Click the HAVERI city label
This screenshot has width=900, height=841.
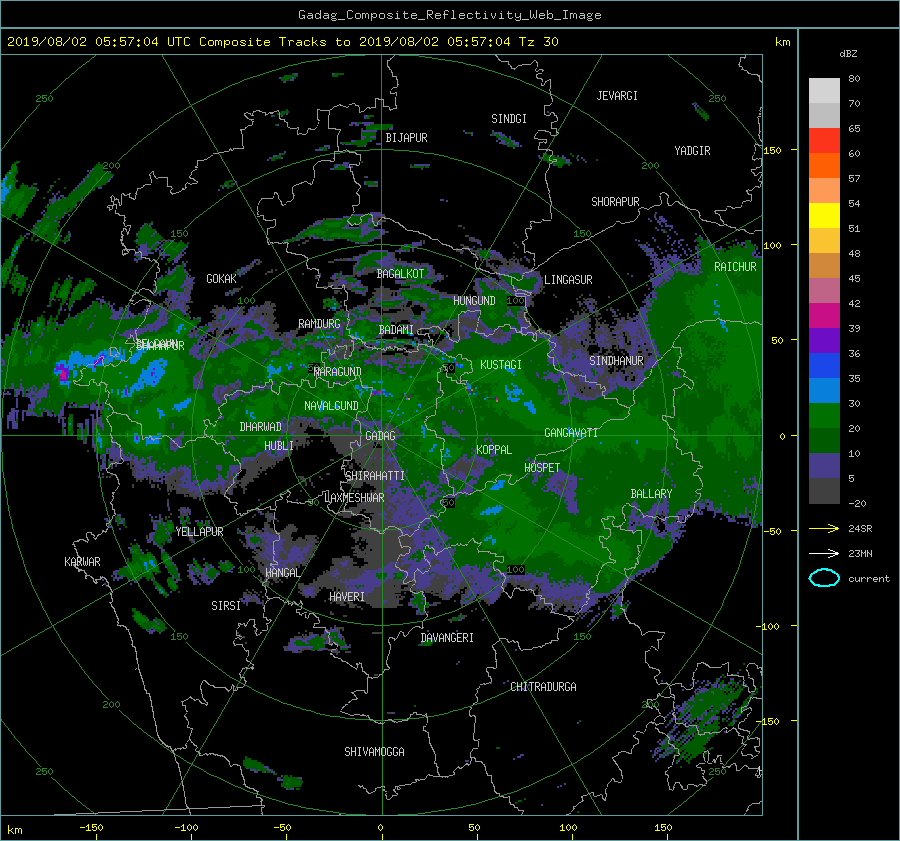point(347,597)
